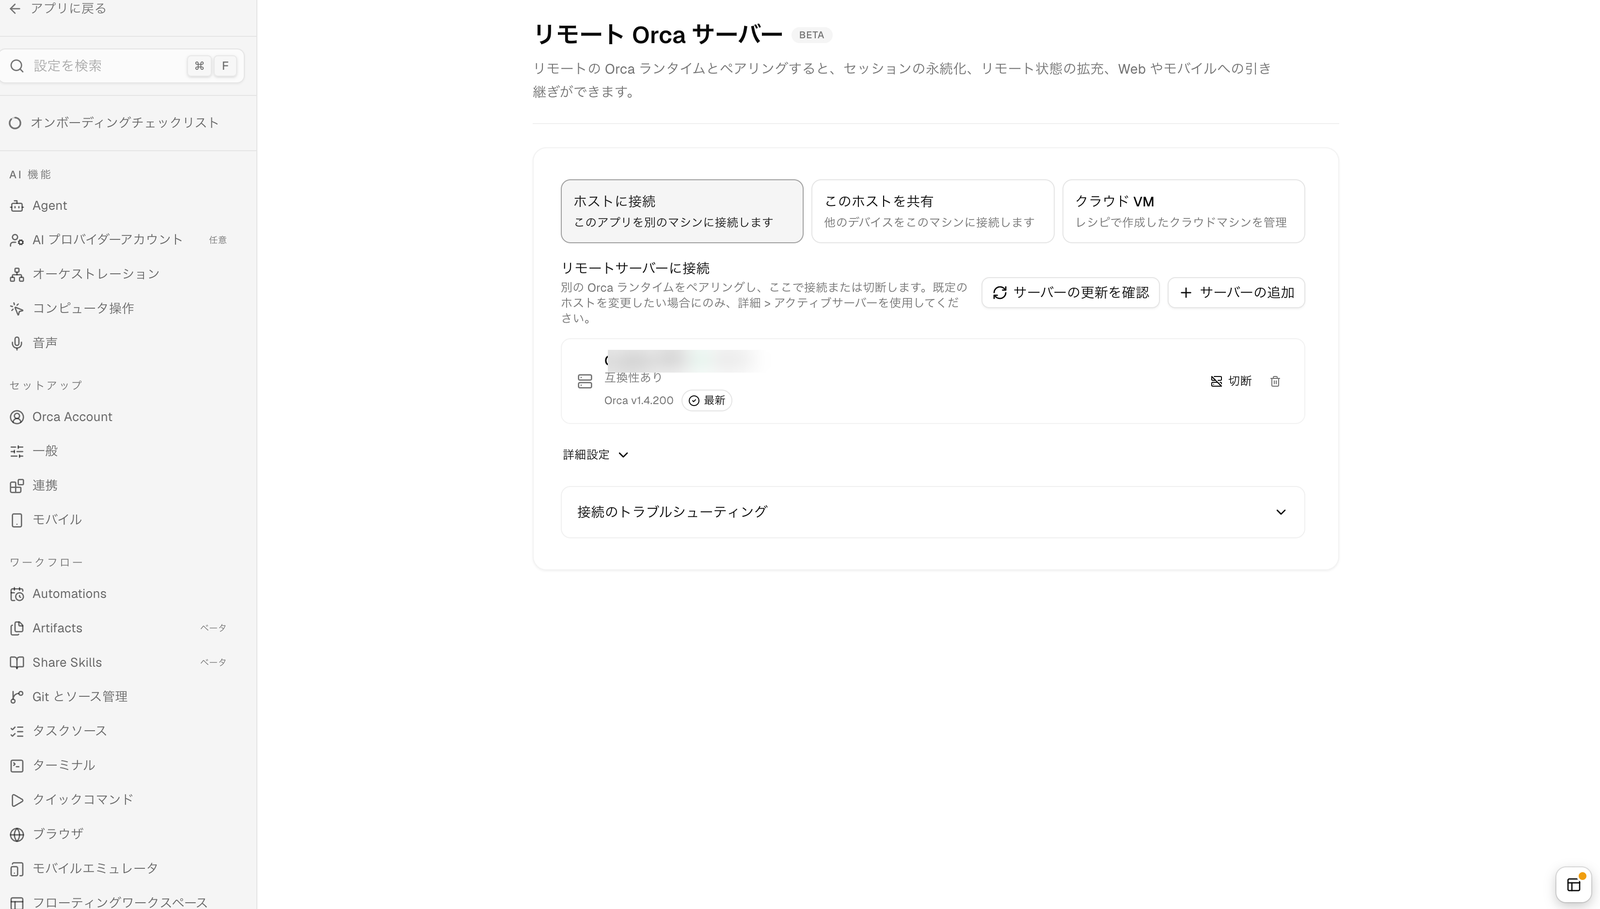The width and height of the screenshot is (1600, 909).
Task: Click the 最新 version badge
Action: coord(707,400)
